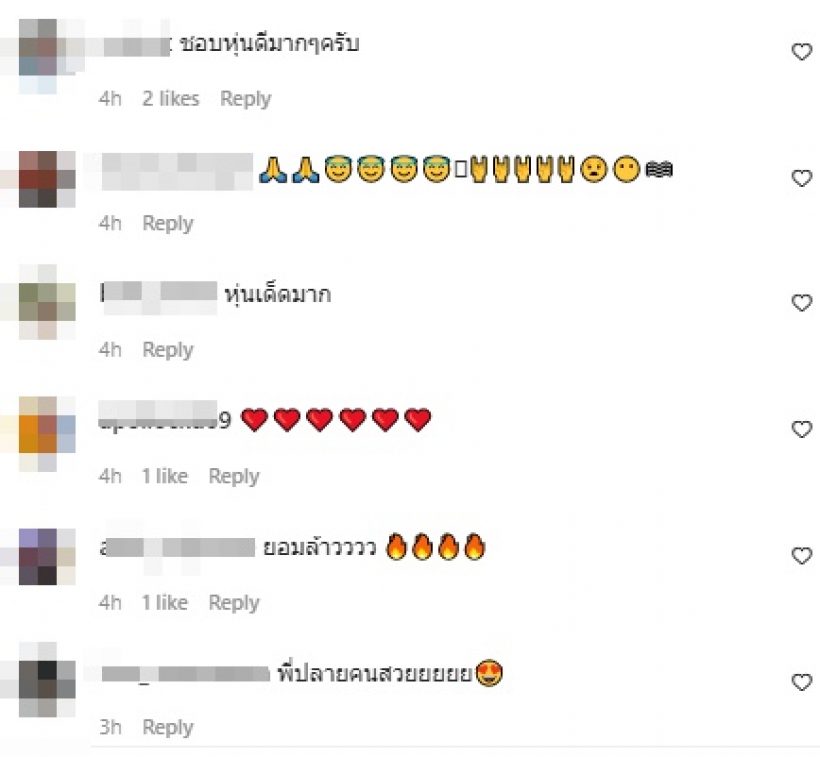
Task: Reply to the praying hands emoji comment
Action: coord(168,223)
